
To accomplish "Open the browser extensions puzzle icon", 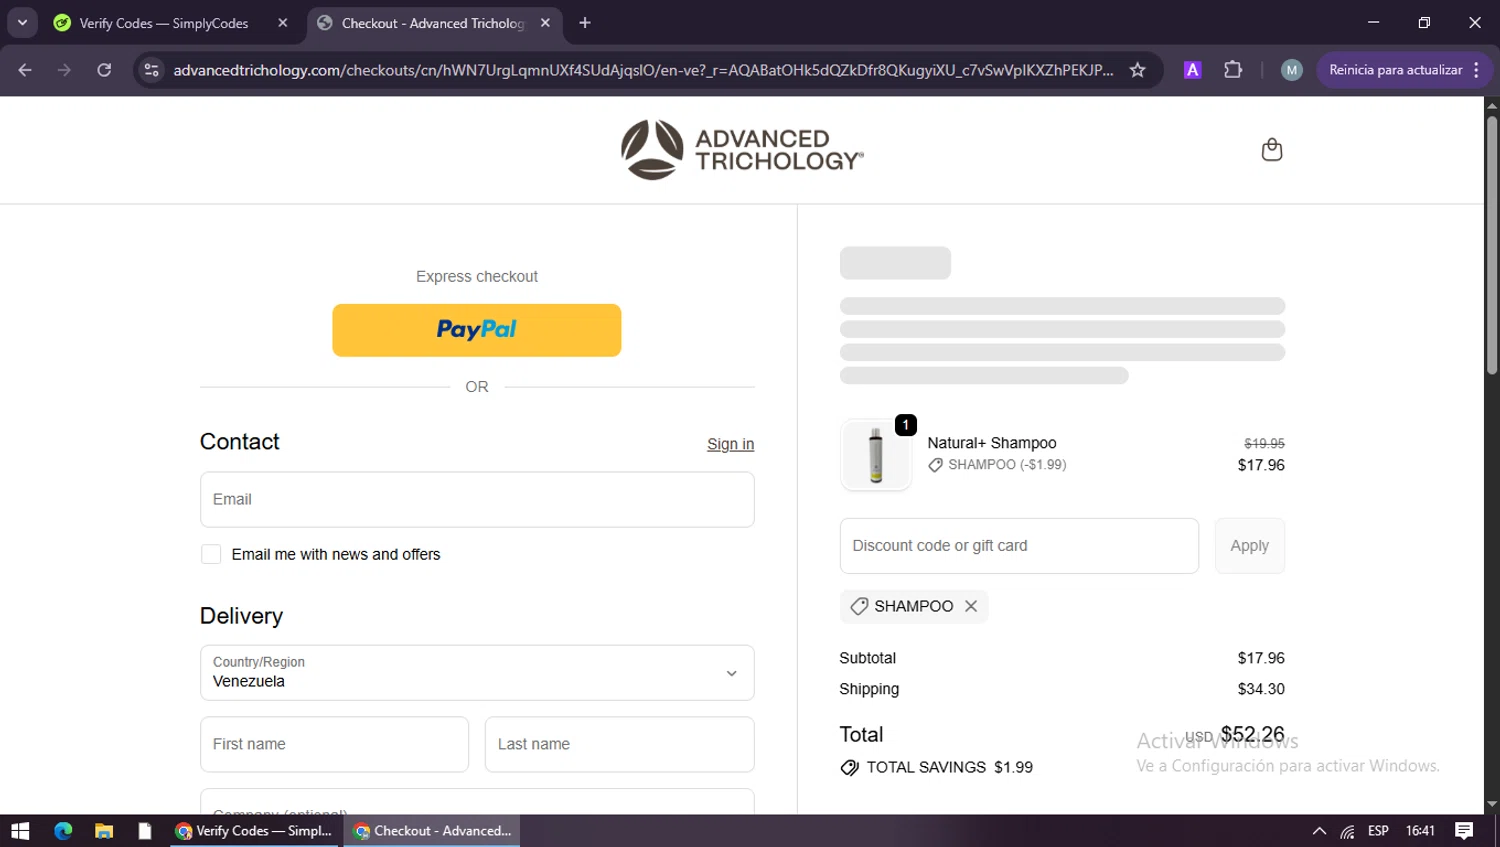I will pyautogui.click(x=1233, y=70).
